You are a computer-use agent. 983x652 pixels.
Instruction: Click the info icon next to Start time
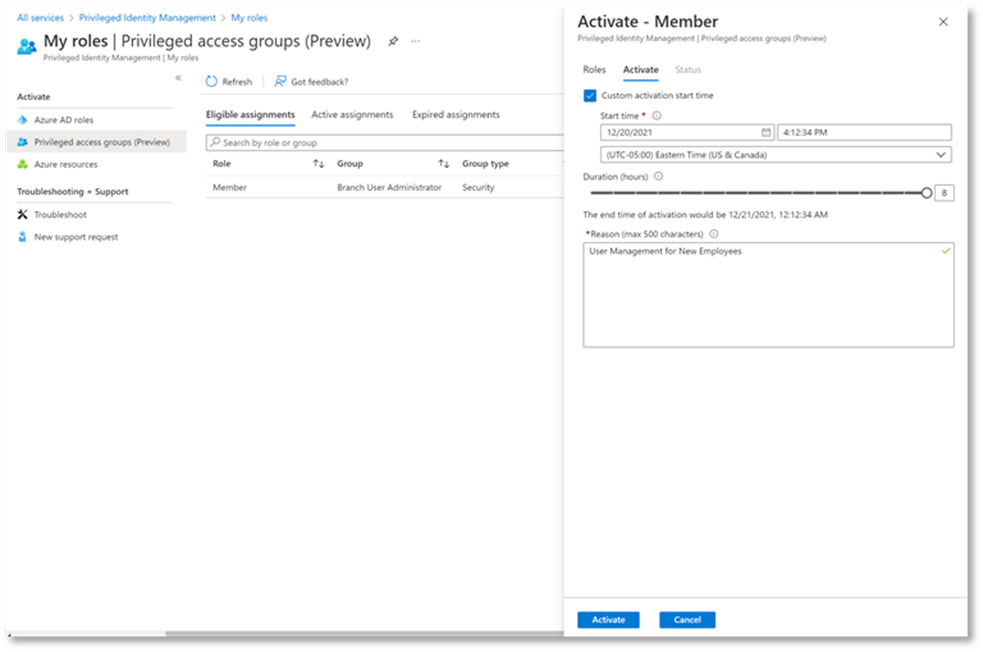tap(657, 116)
